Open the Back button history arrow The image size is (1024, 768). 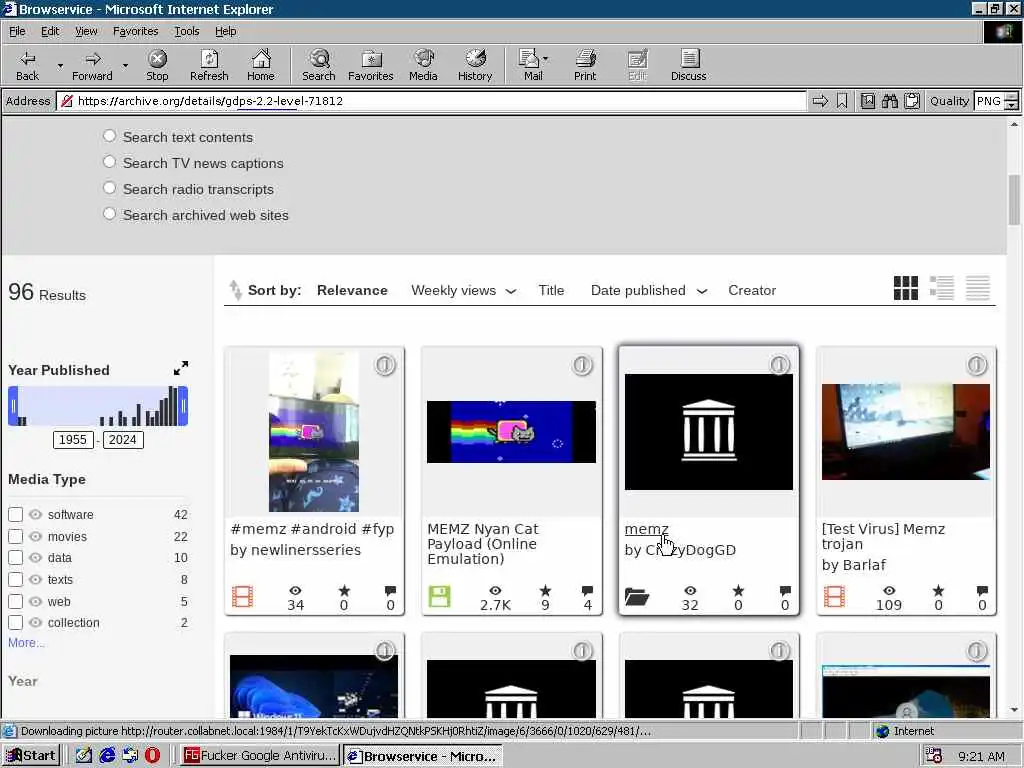tap(60, 66)
